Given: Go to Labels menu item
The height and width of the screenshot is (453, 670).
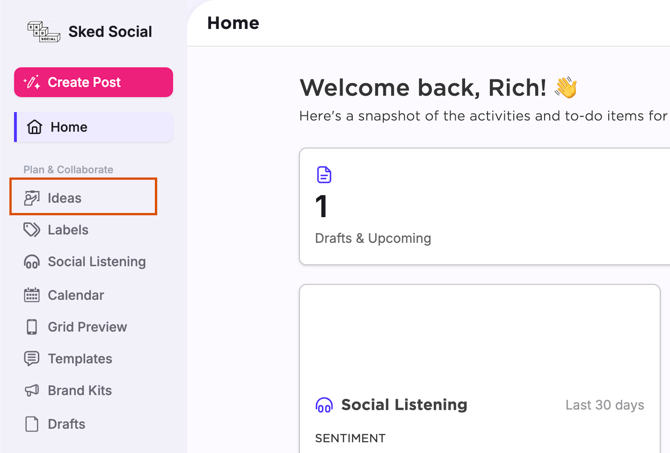Looking at the screenshot, I should [68, 230].
